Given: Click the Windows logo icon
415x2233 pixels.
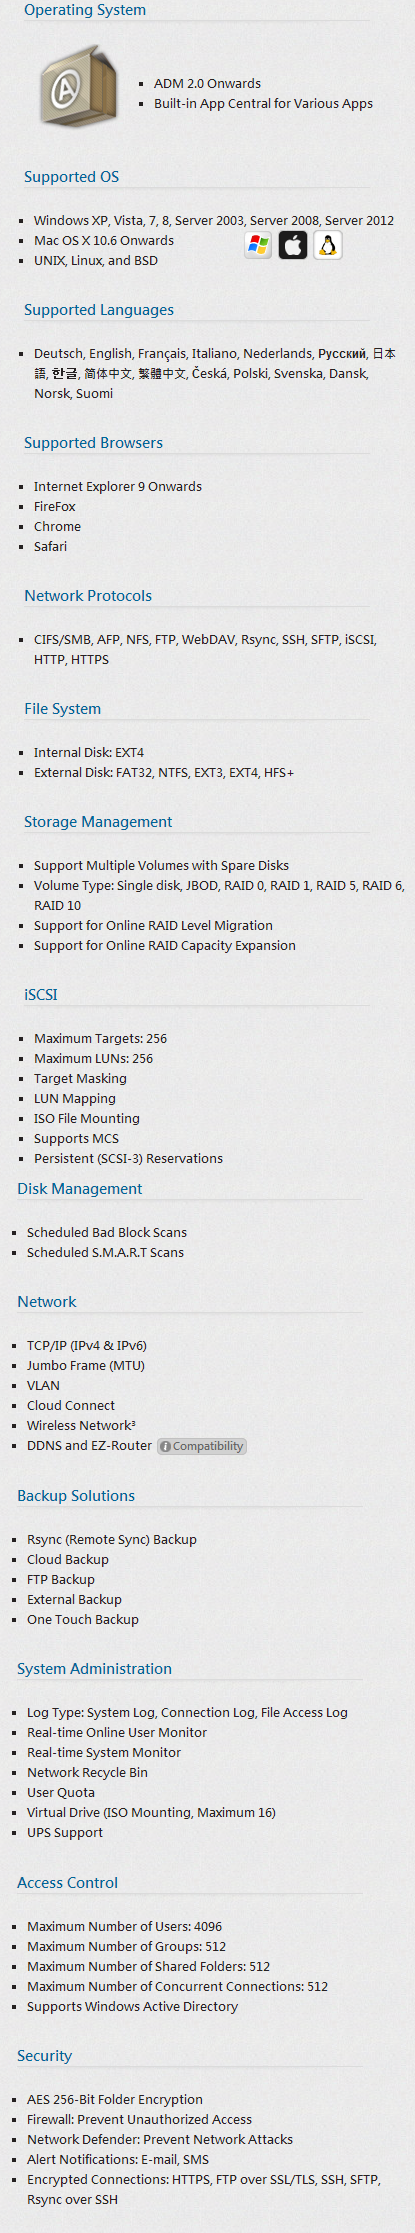Looking at the screenshot, I should (258, 245).
